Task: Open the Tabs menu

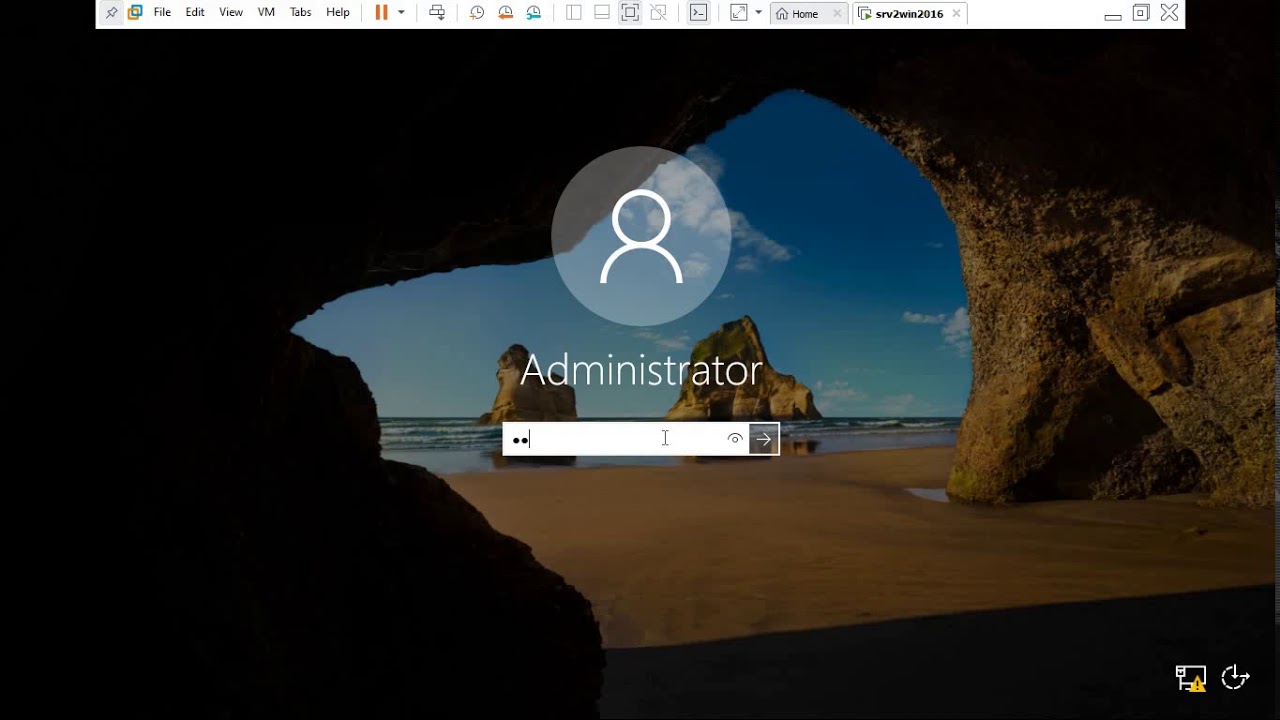Action: [300, 13]
